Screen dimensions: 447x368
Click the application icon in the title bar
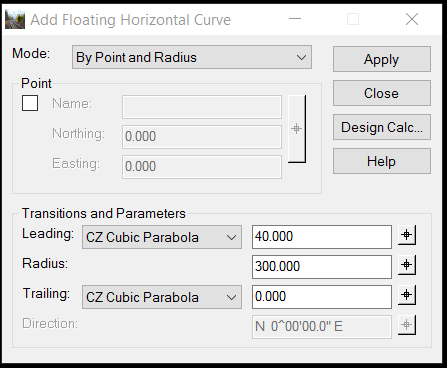pos(15,20)
